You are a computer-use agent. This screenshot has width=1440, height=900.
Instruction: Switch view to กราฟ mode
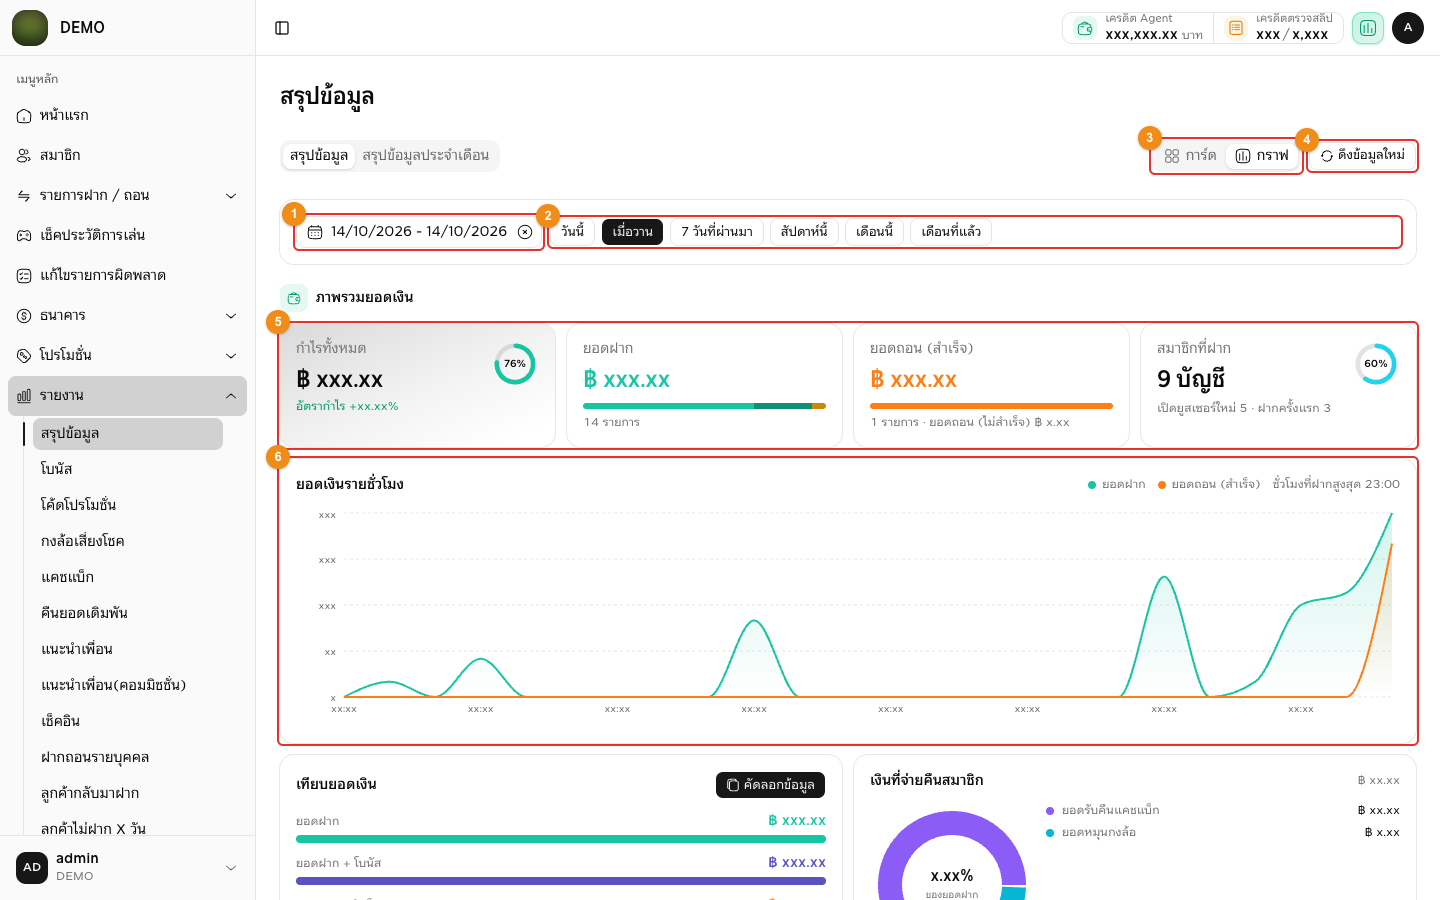1262,156
